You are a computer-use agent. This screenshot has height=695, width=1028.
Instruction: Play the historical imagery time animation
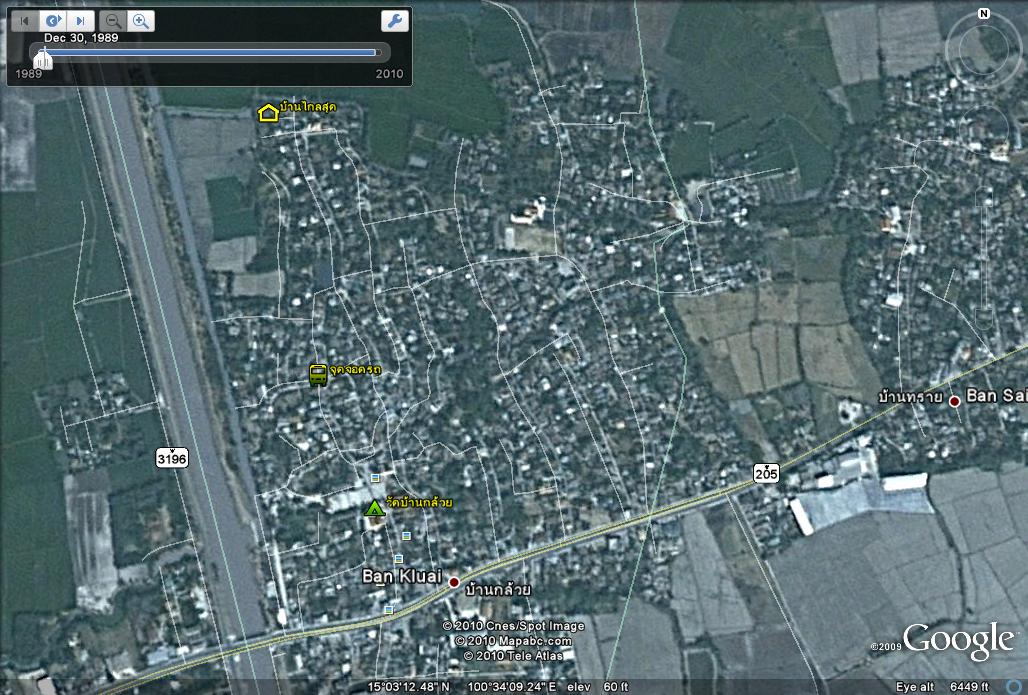tap(53, 21)
